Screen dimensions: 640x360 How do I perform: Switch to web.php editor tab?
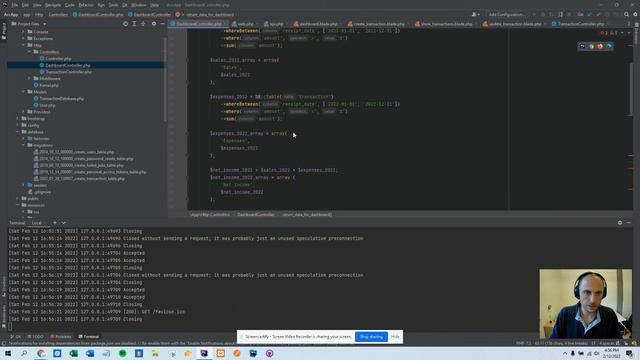click(242, 24)
